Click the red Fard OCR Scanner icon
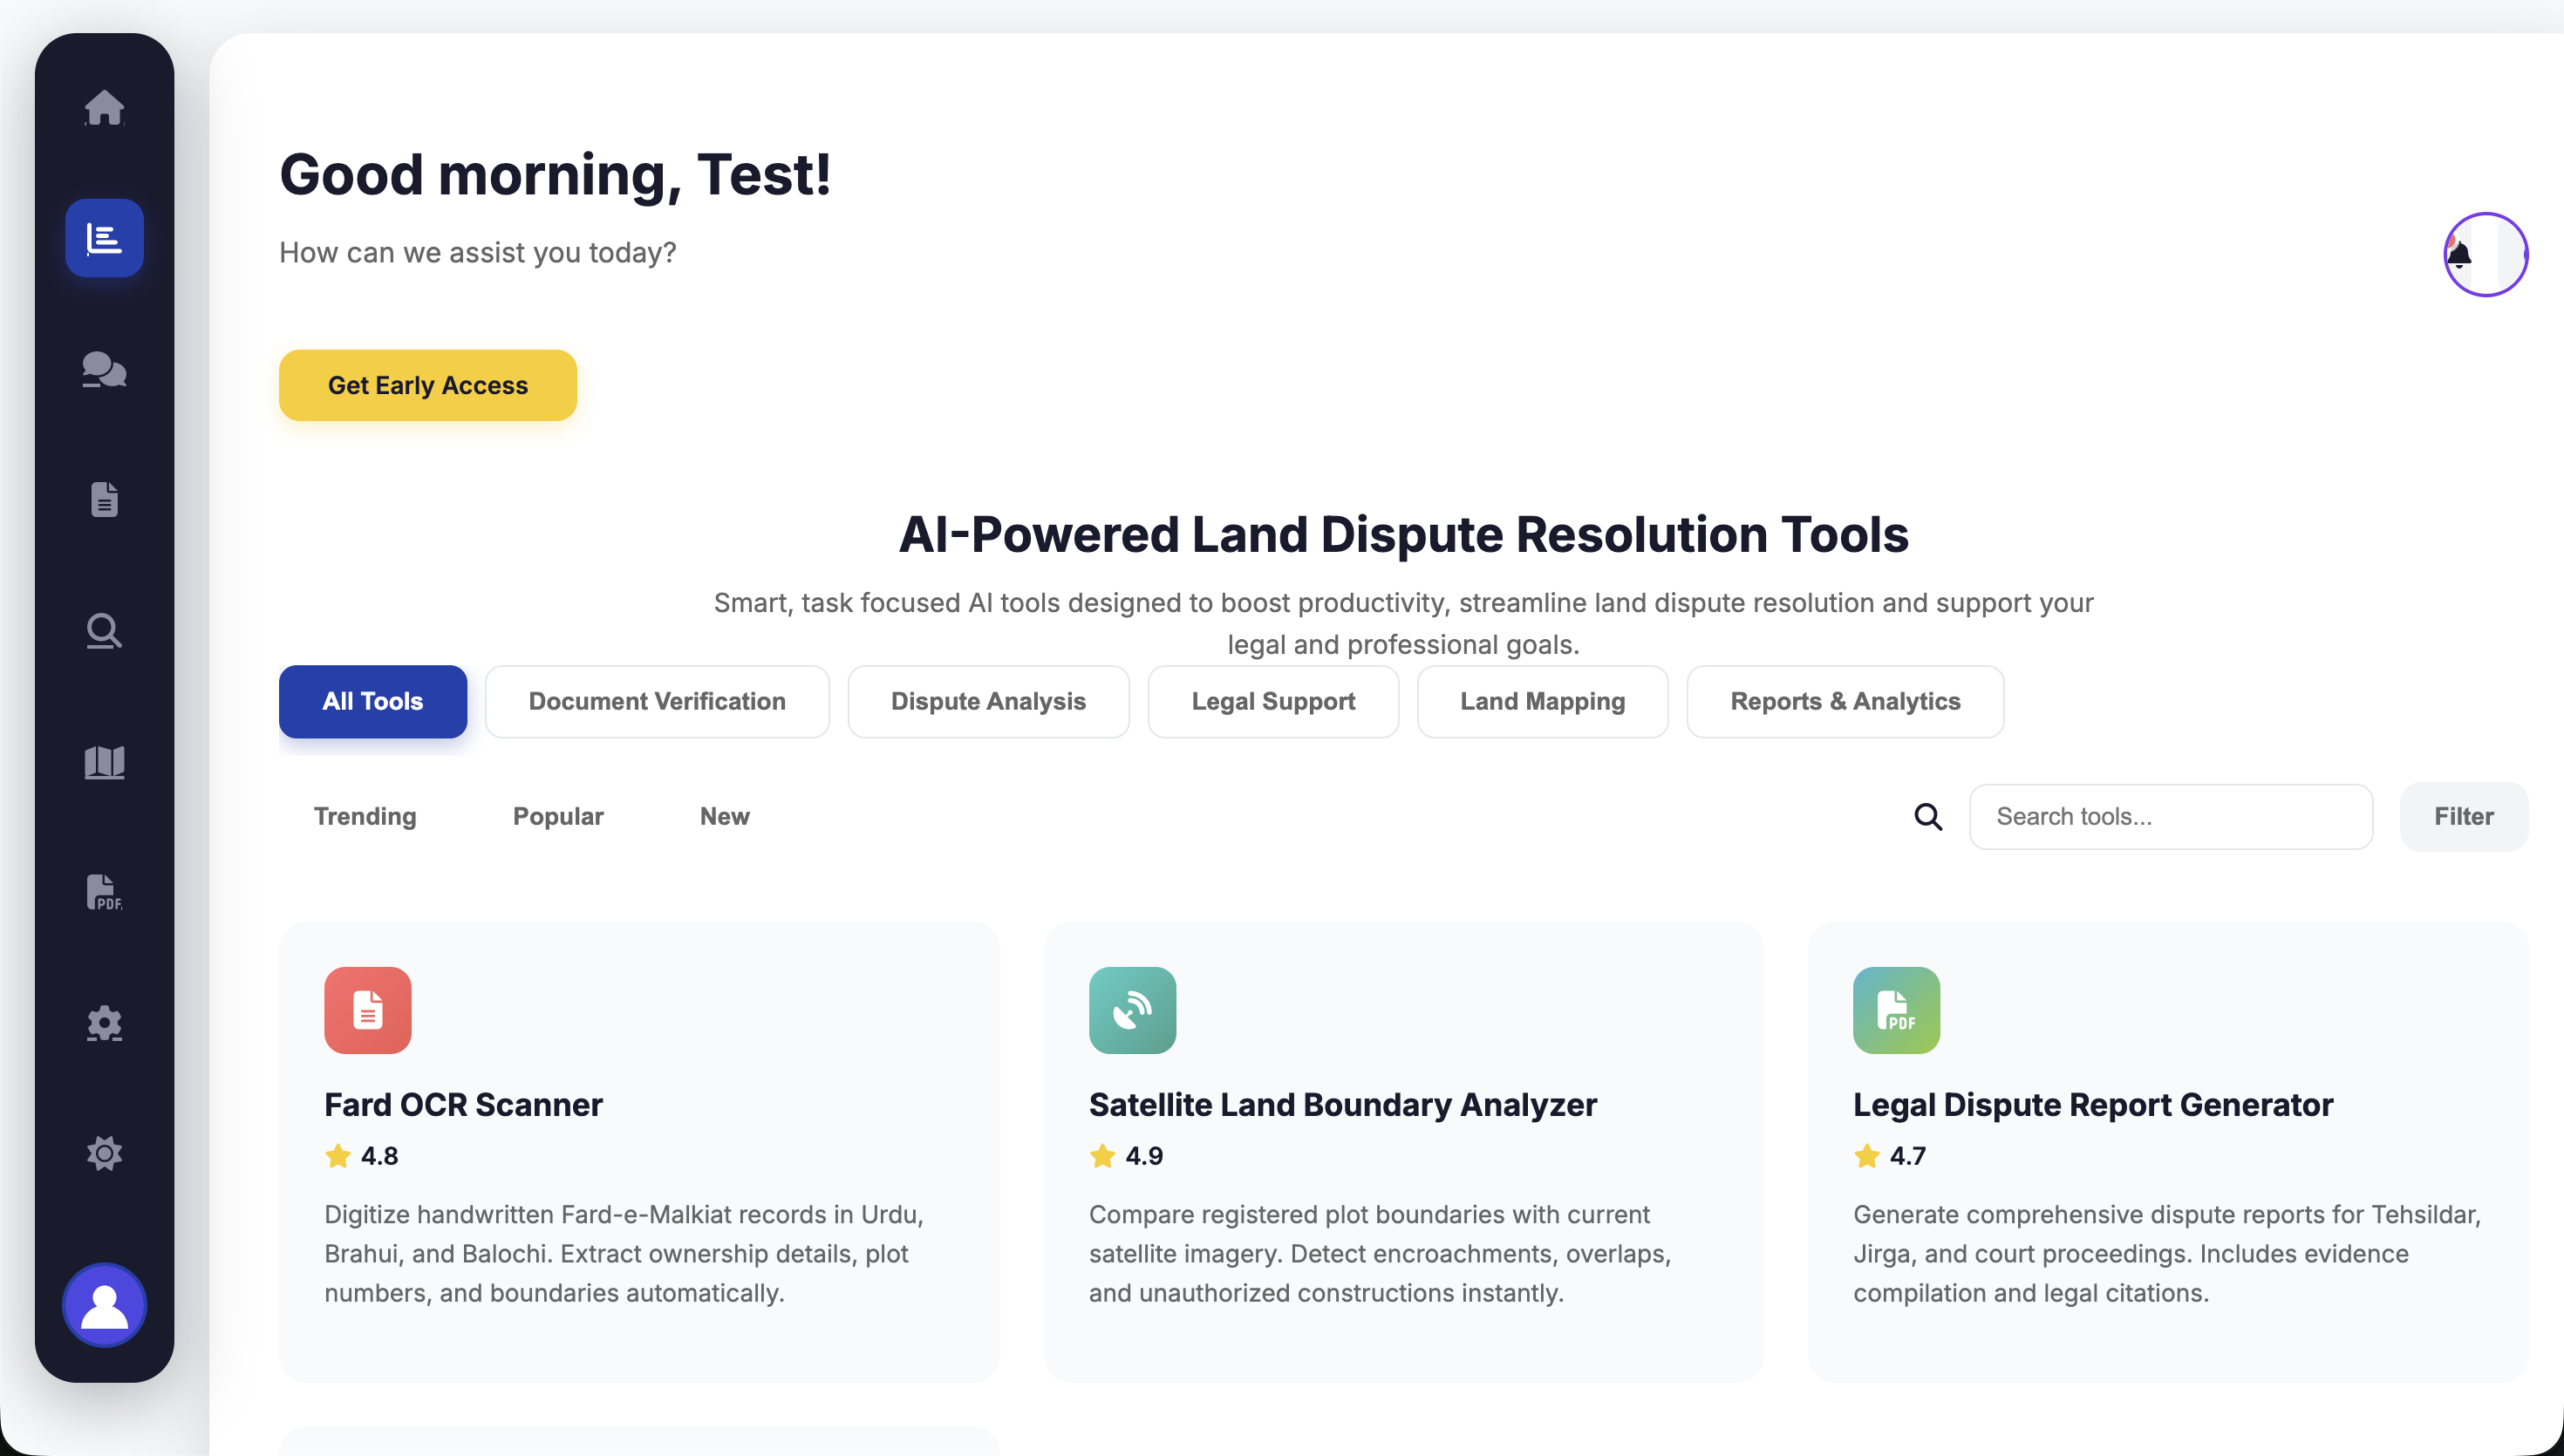The height and width of the screenshot is (1456, 2564). (368, 1010)
